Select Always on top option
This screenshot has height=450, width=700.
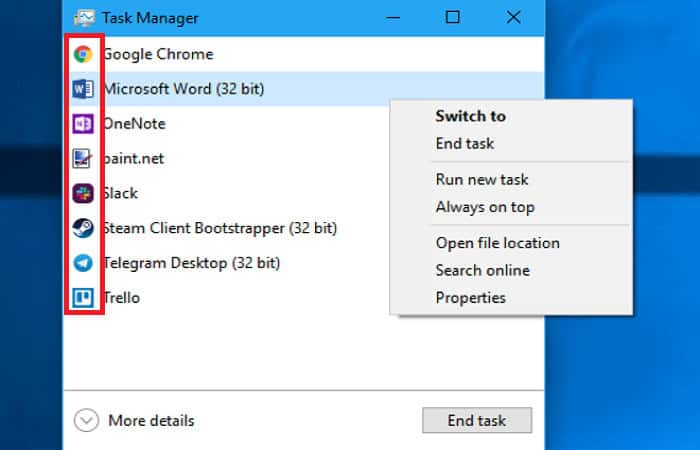point(485,207)
